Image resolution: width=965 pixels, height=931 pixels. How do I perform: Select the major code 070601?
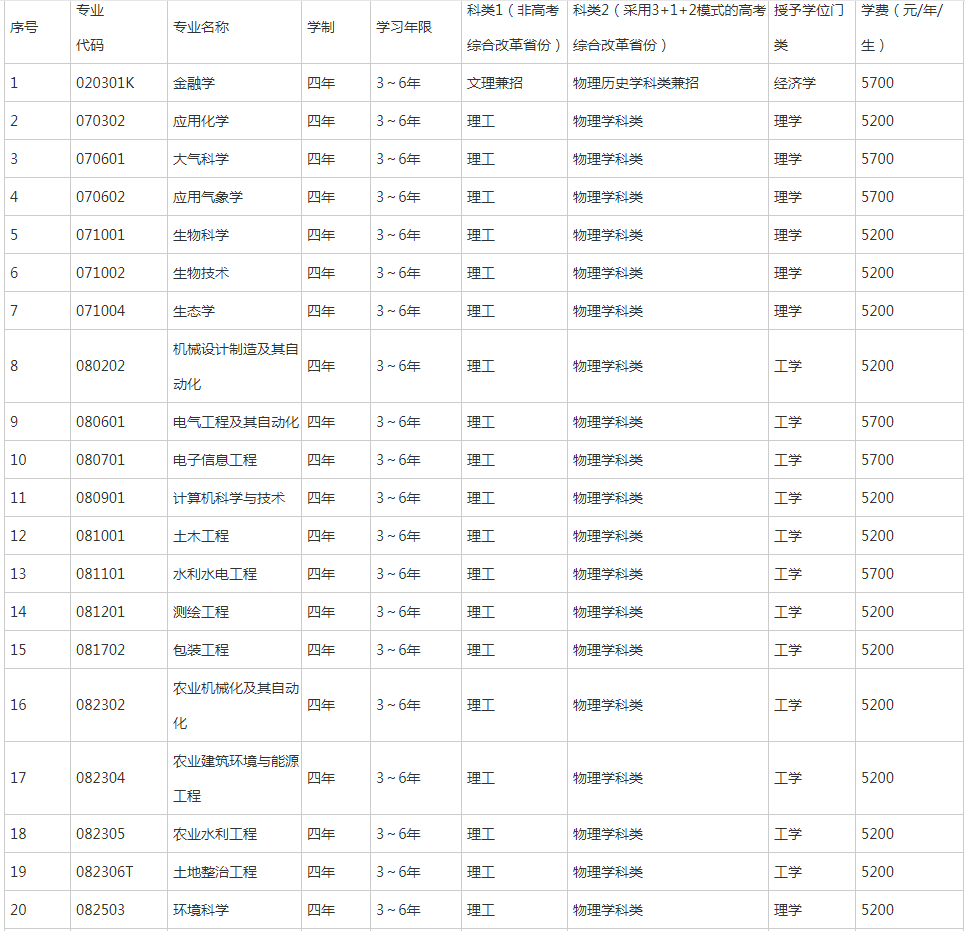pos(100,159)
